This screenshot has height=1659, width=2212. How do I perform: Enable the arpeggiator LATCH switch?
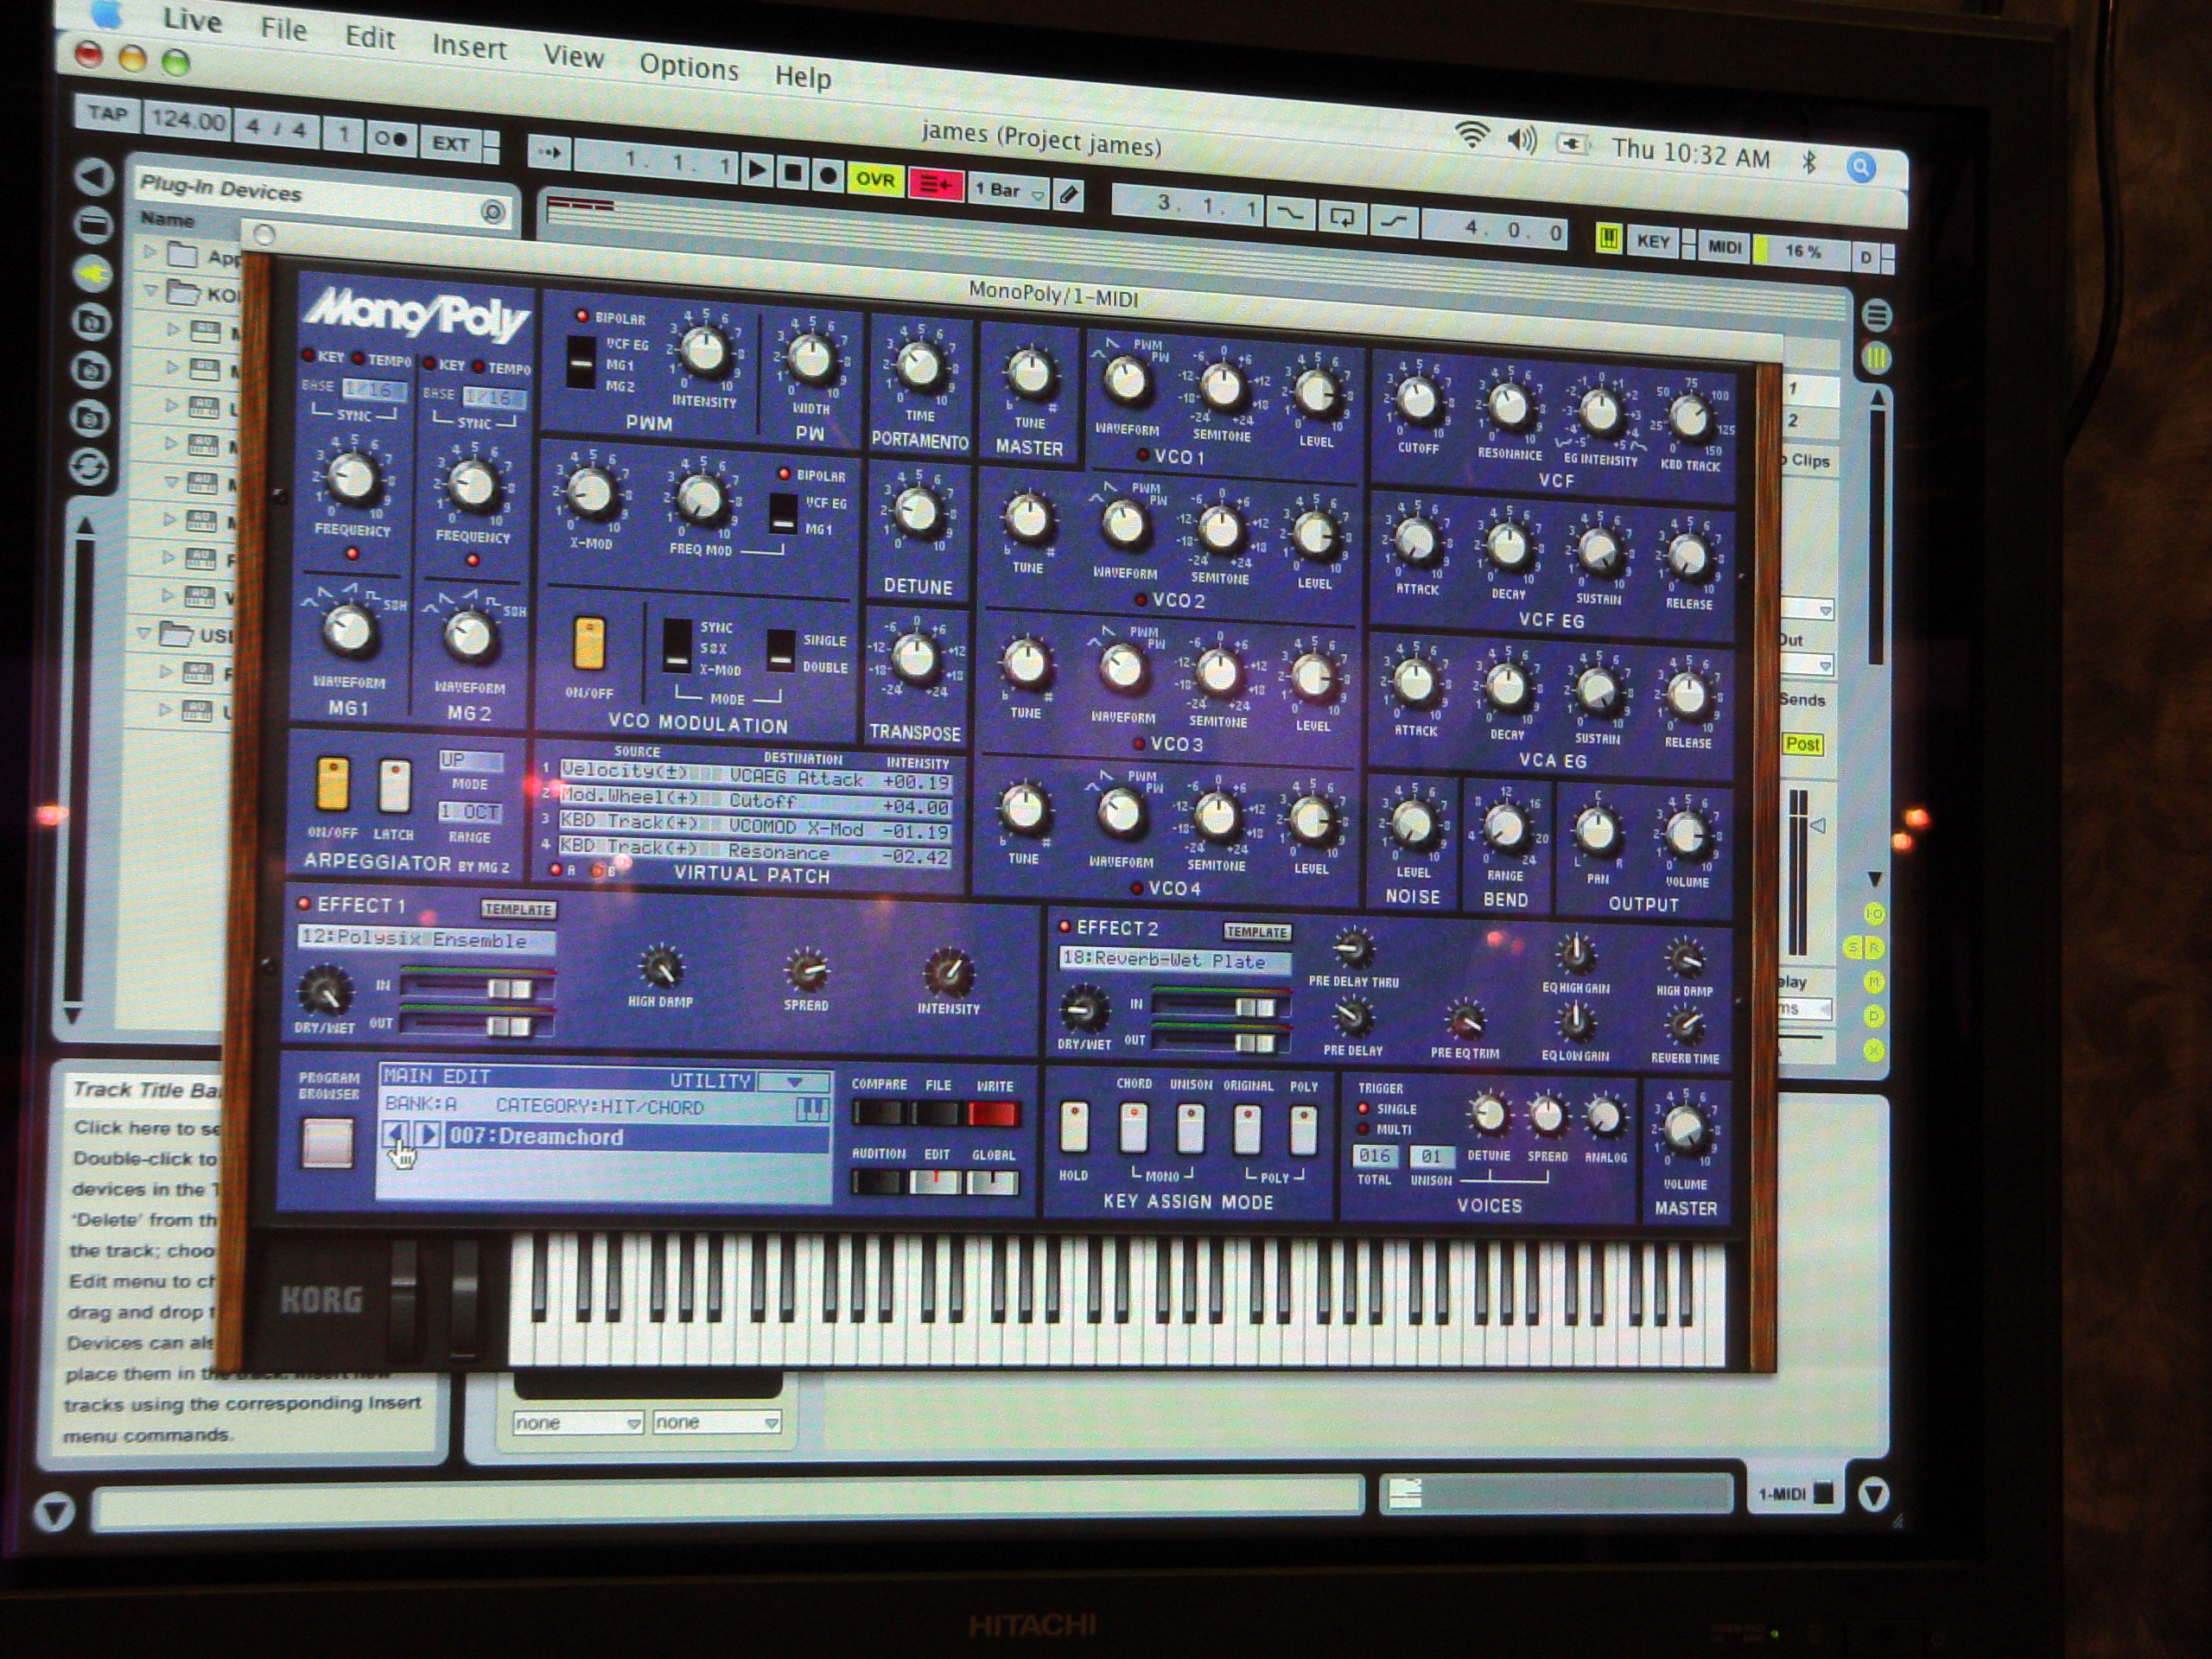(394, 787)
